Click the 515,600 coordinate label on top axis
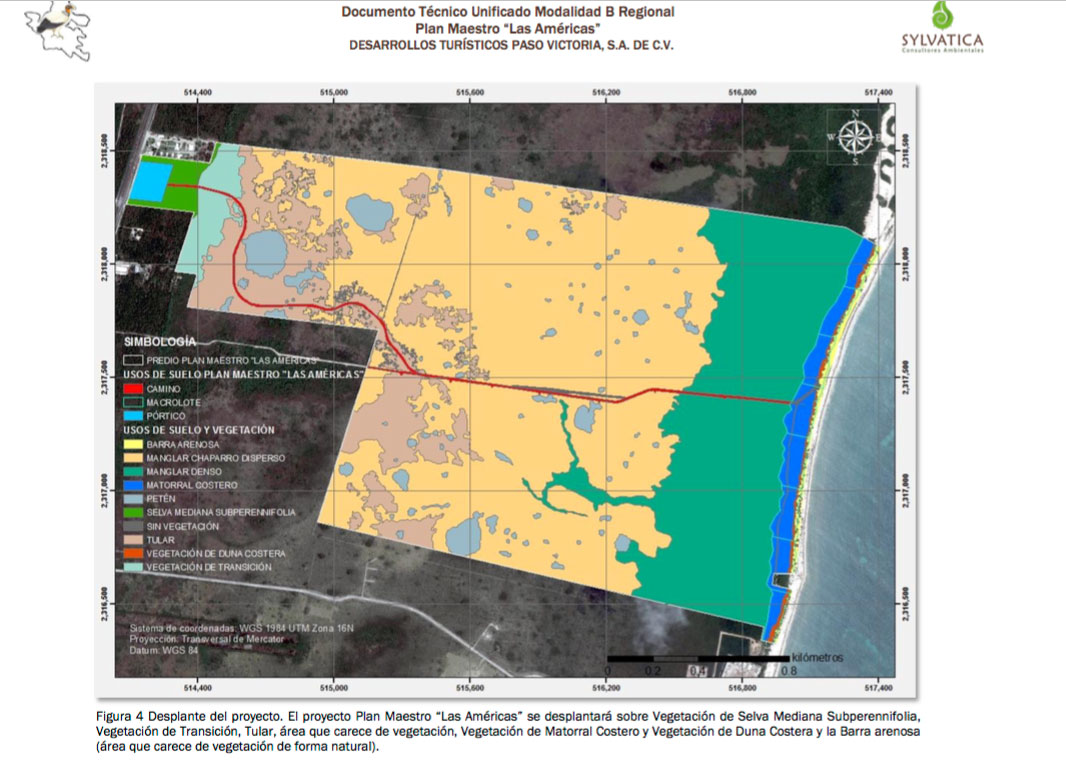 point(470,92)
